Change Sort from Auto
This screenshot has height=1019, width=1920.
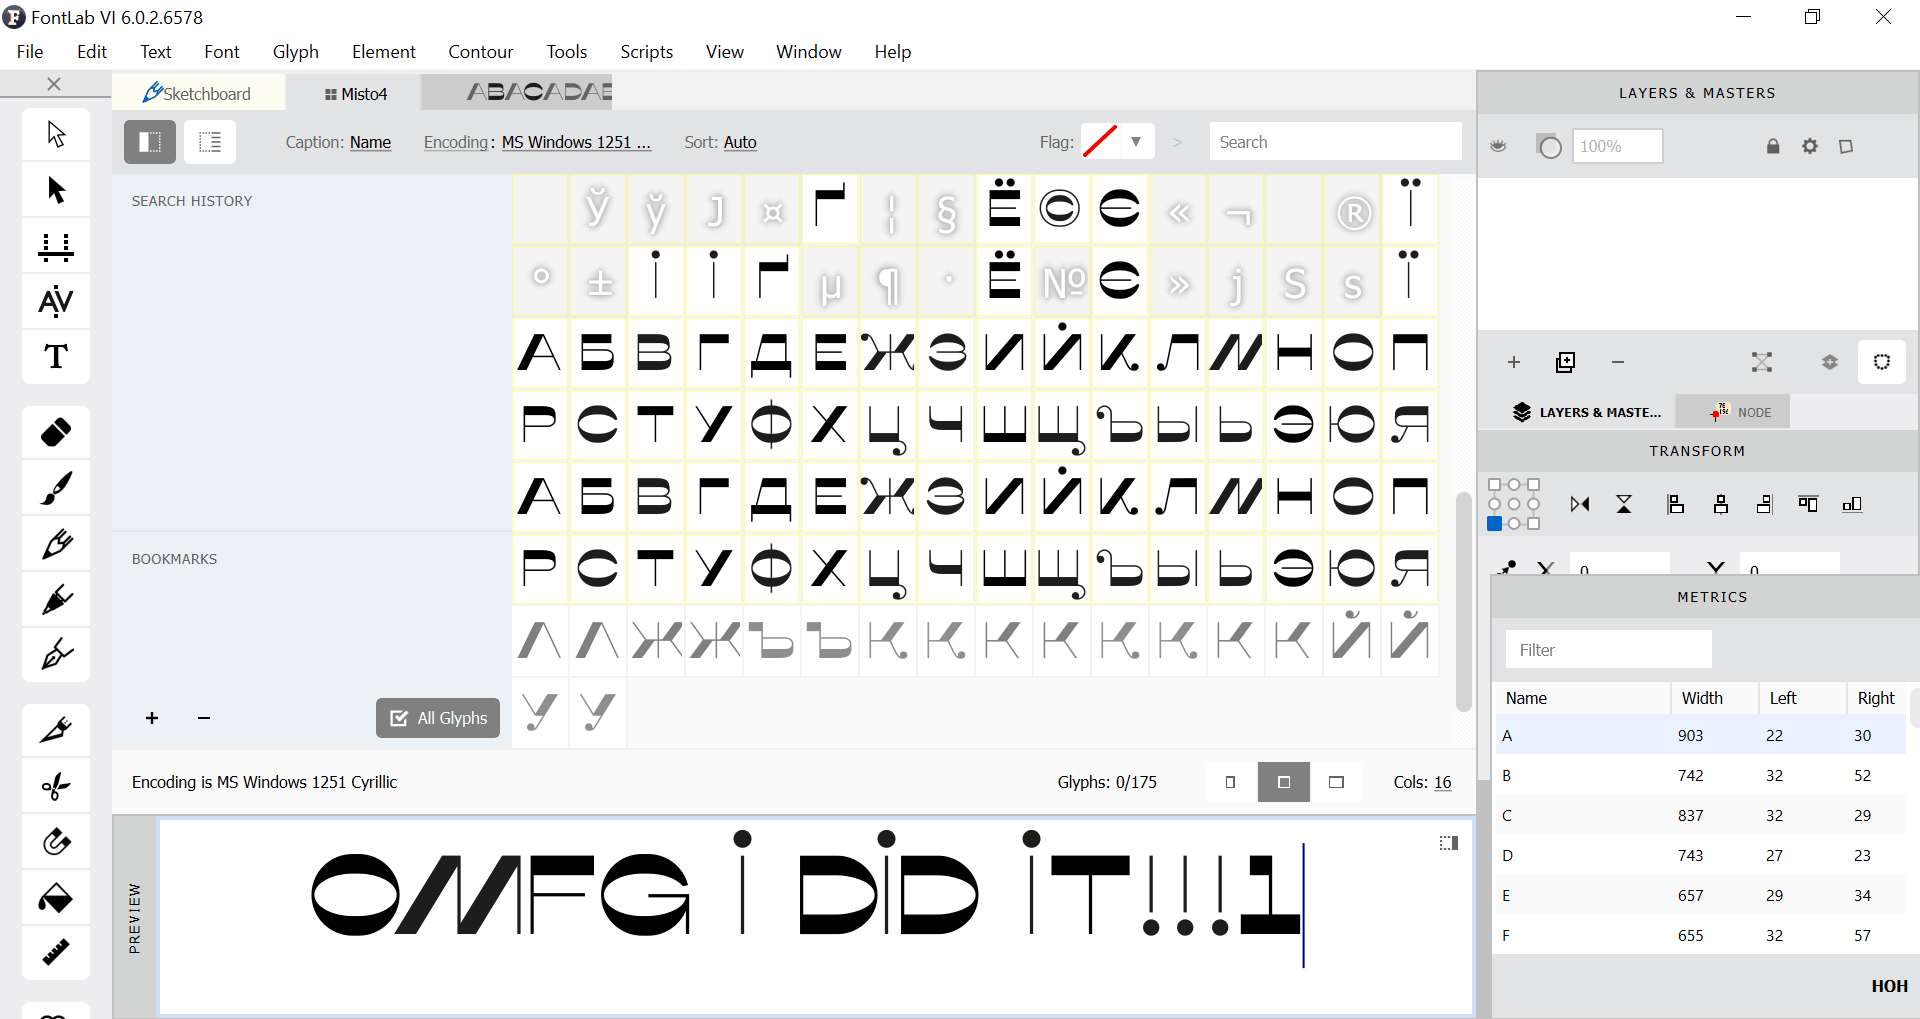coord(741,142)
